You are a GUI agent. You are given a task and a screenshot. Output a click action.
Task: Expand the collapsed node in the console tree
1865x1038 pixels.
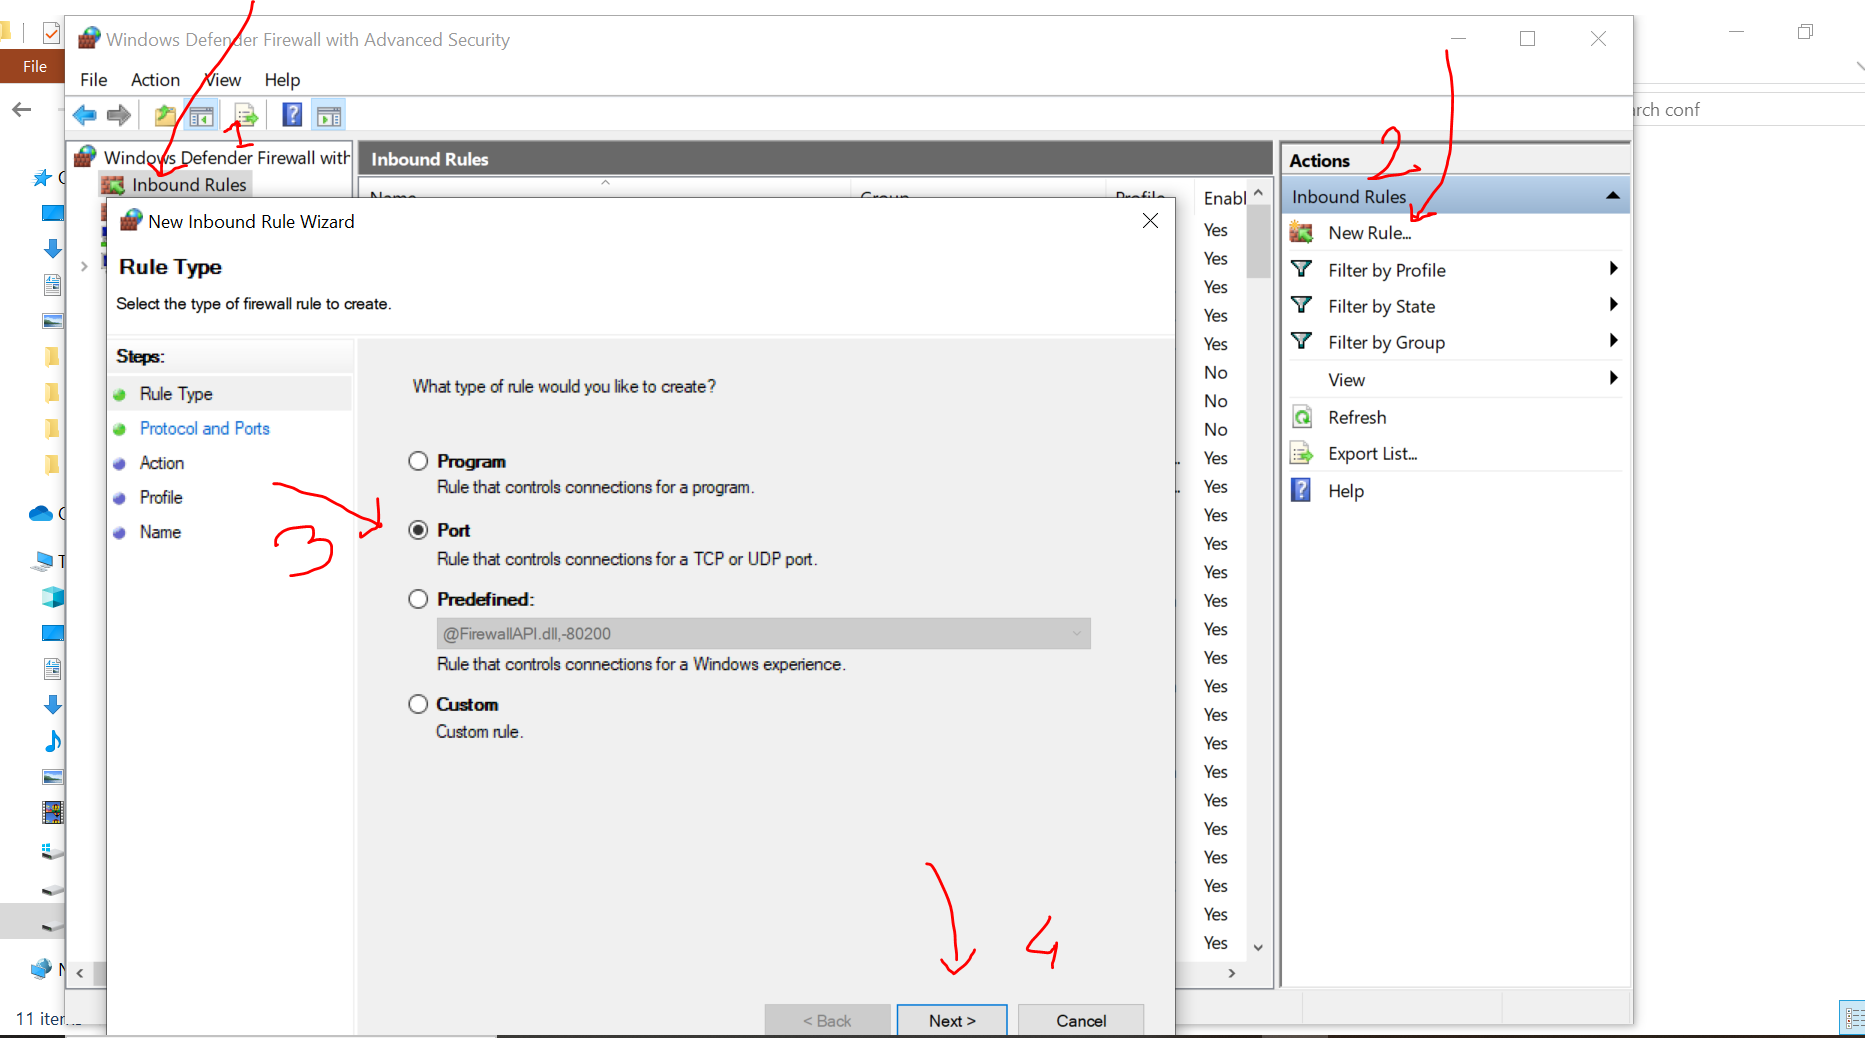click(84, 266)
